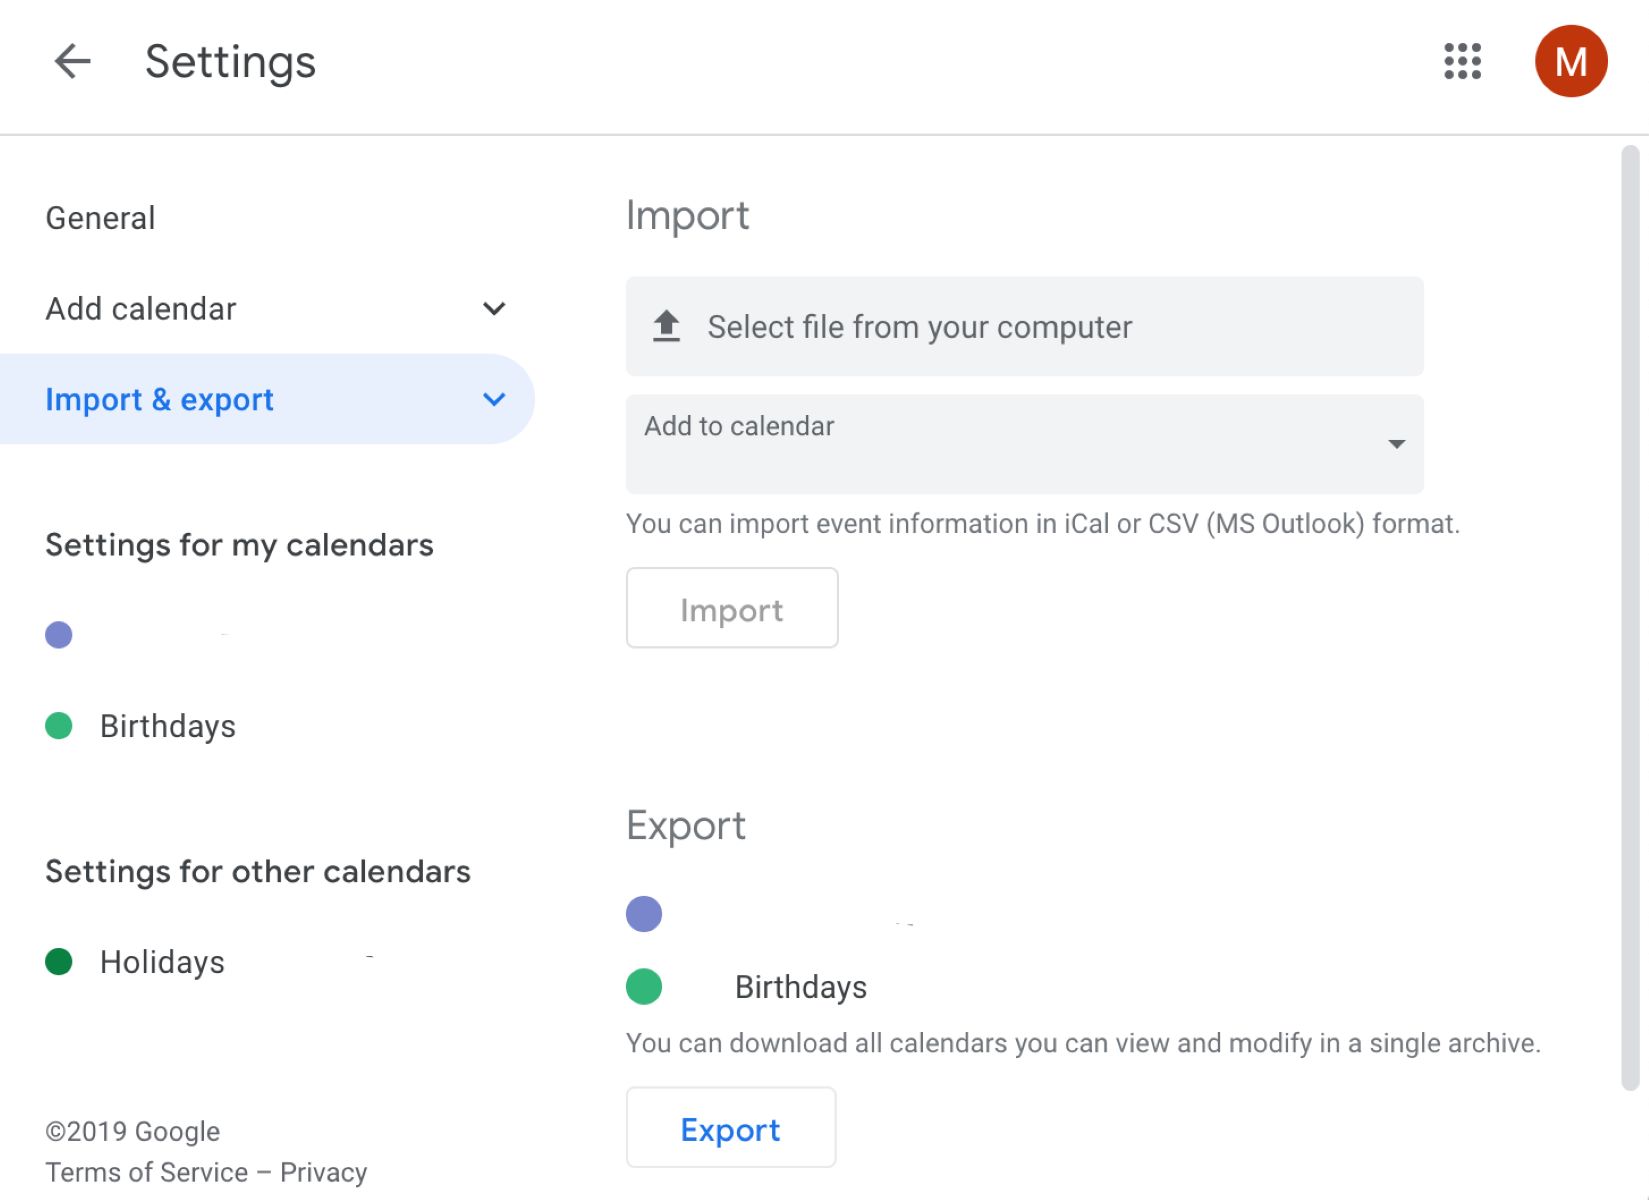Click Select file from your computer
The height and width of the screenshot is (1200, 1649).
[919, 325]
